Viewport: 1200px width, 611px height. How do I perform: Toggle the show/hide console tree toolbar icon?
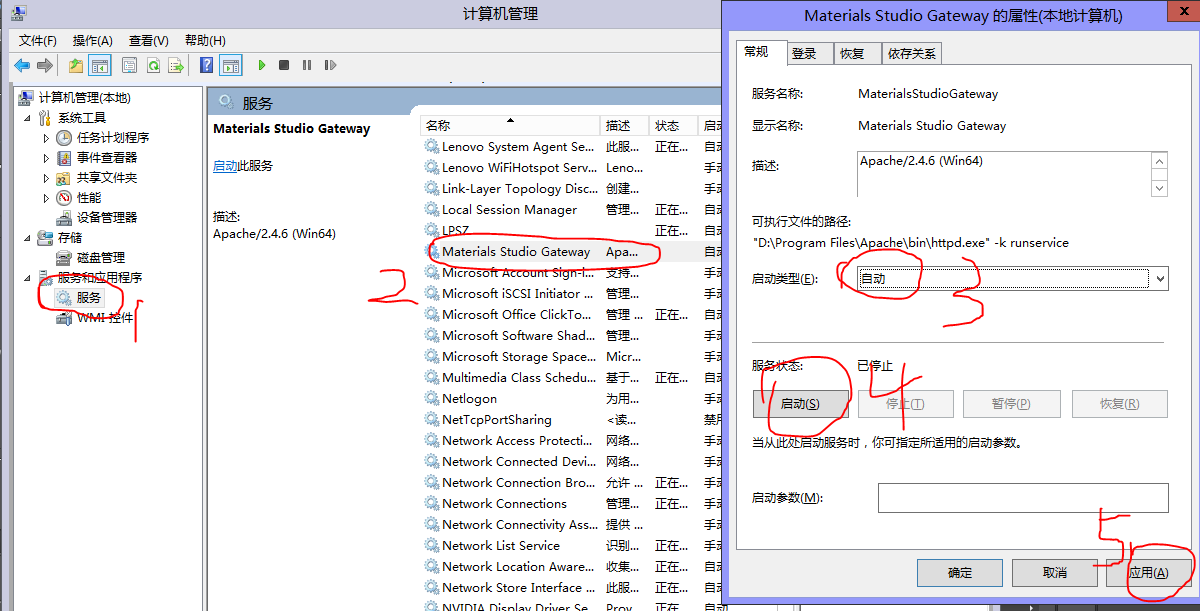pos(100,65)
